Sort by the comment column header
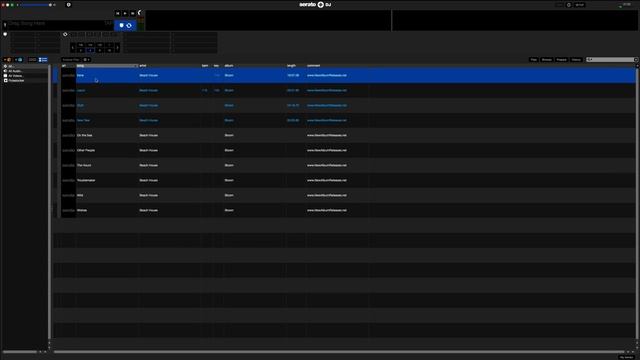Viewport: 640px width, 360px height. pyautogui.click(x=337, y=66)
